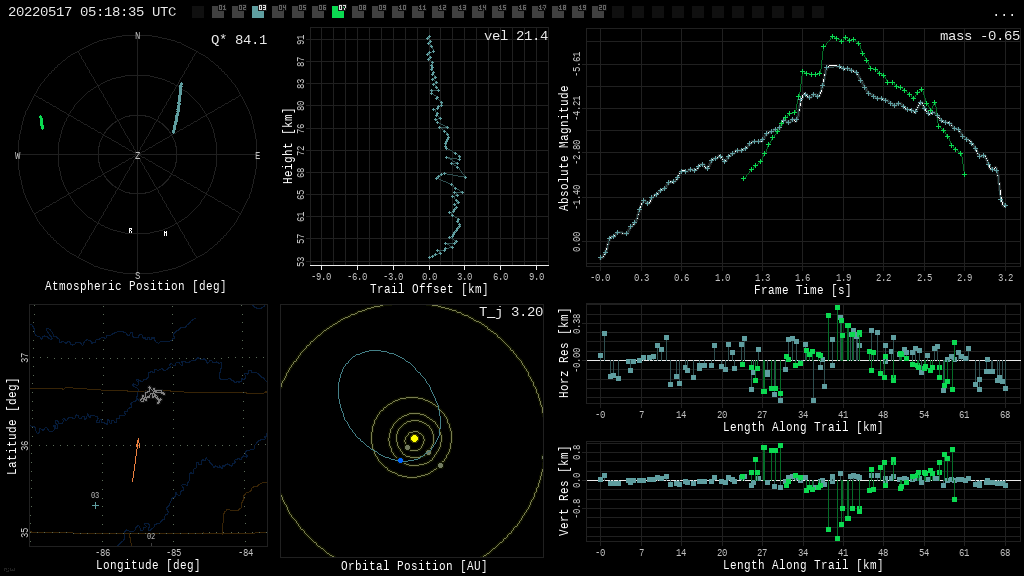Select the station 02 square

[x=238, y=12]
